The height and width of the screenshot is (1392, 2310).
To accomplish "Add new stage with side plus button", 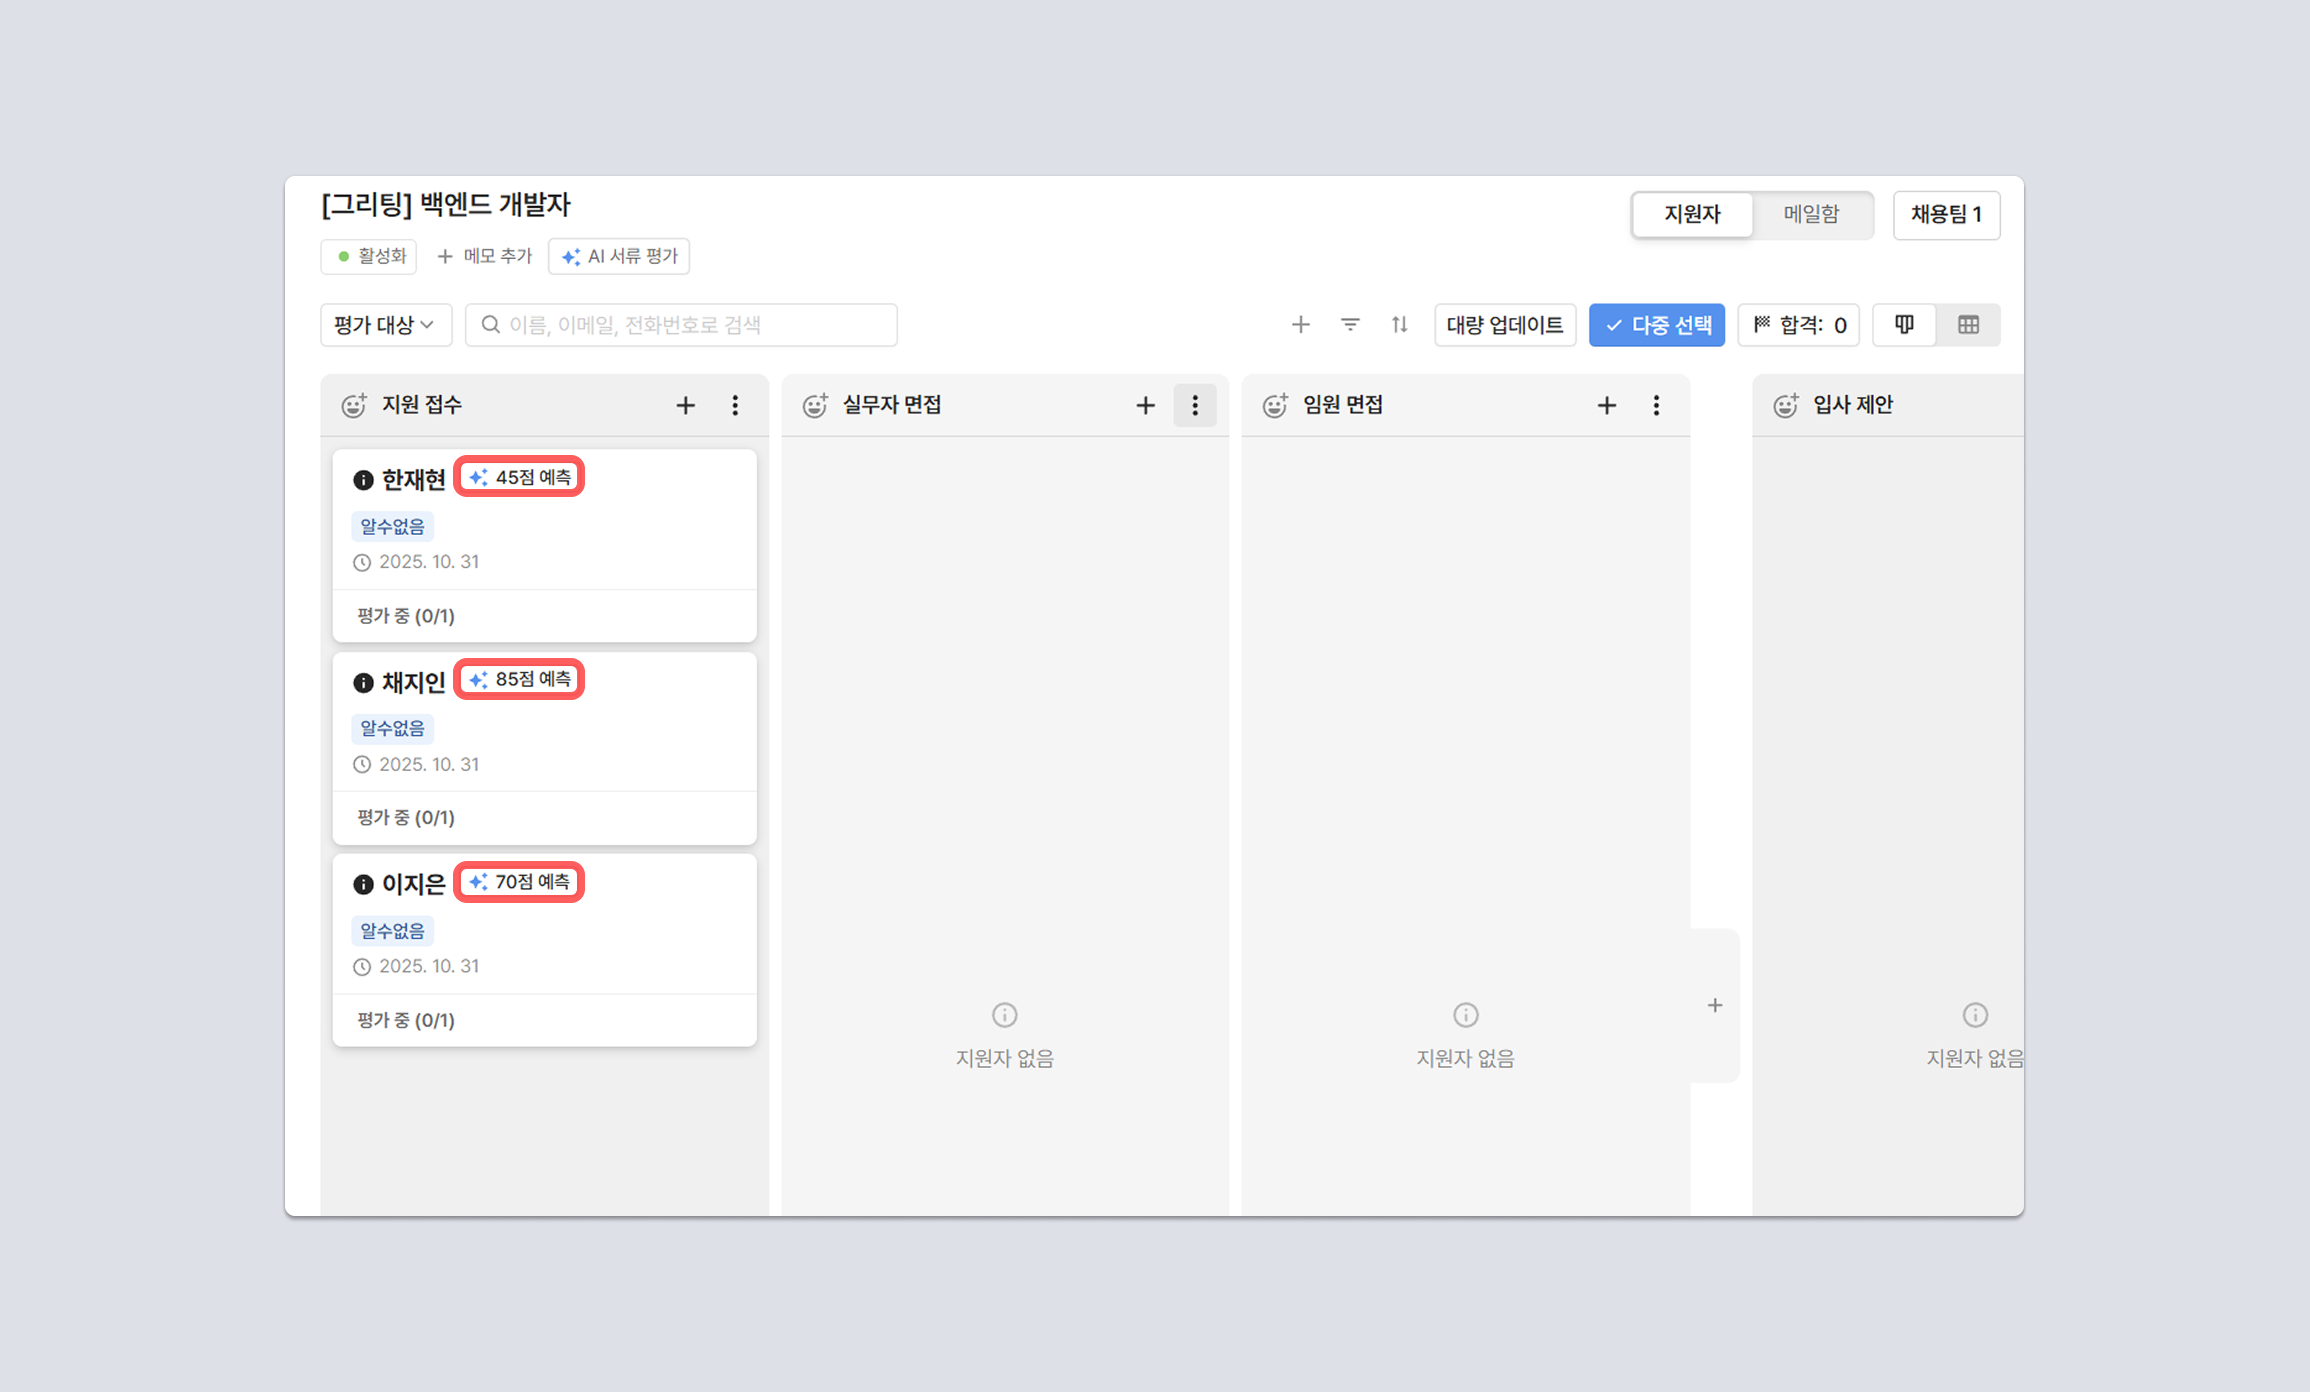I will [1715, 1005].
